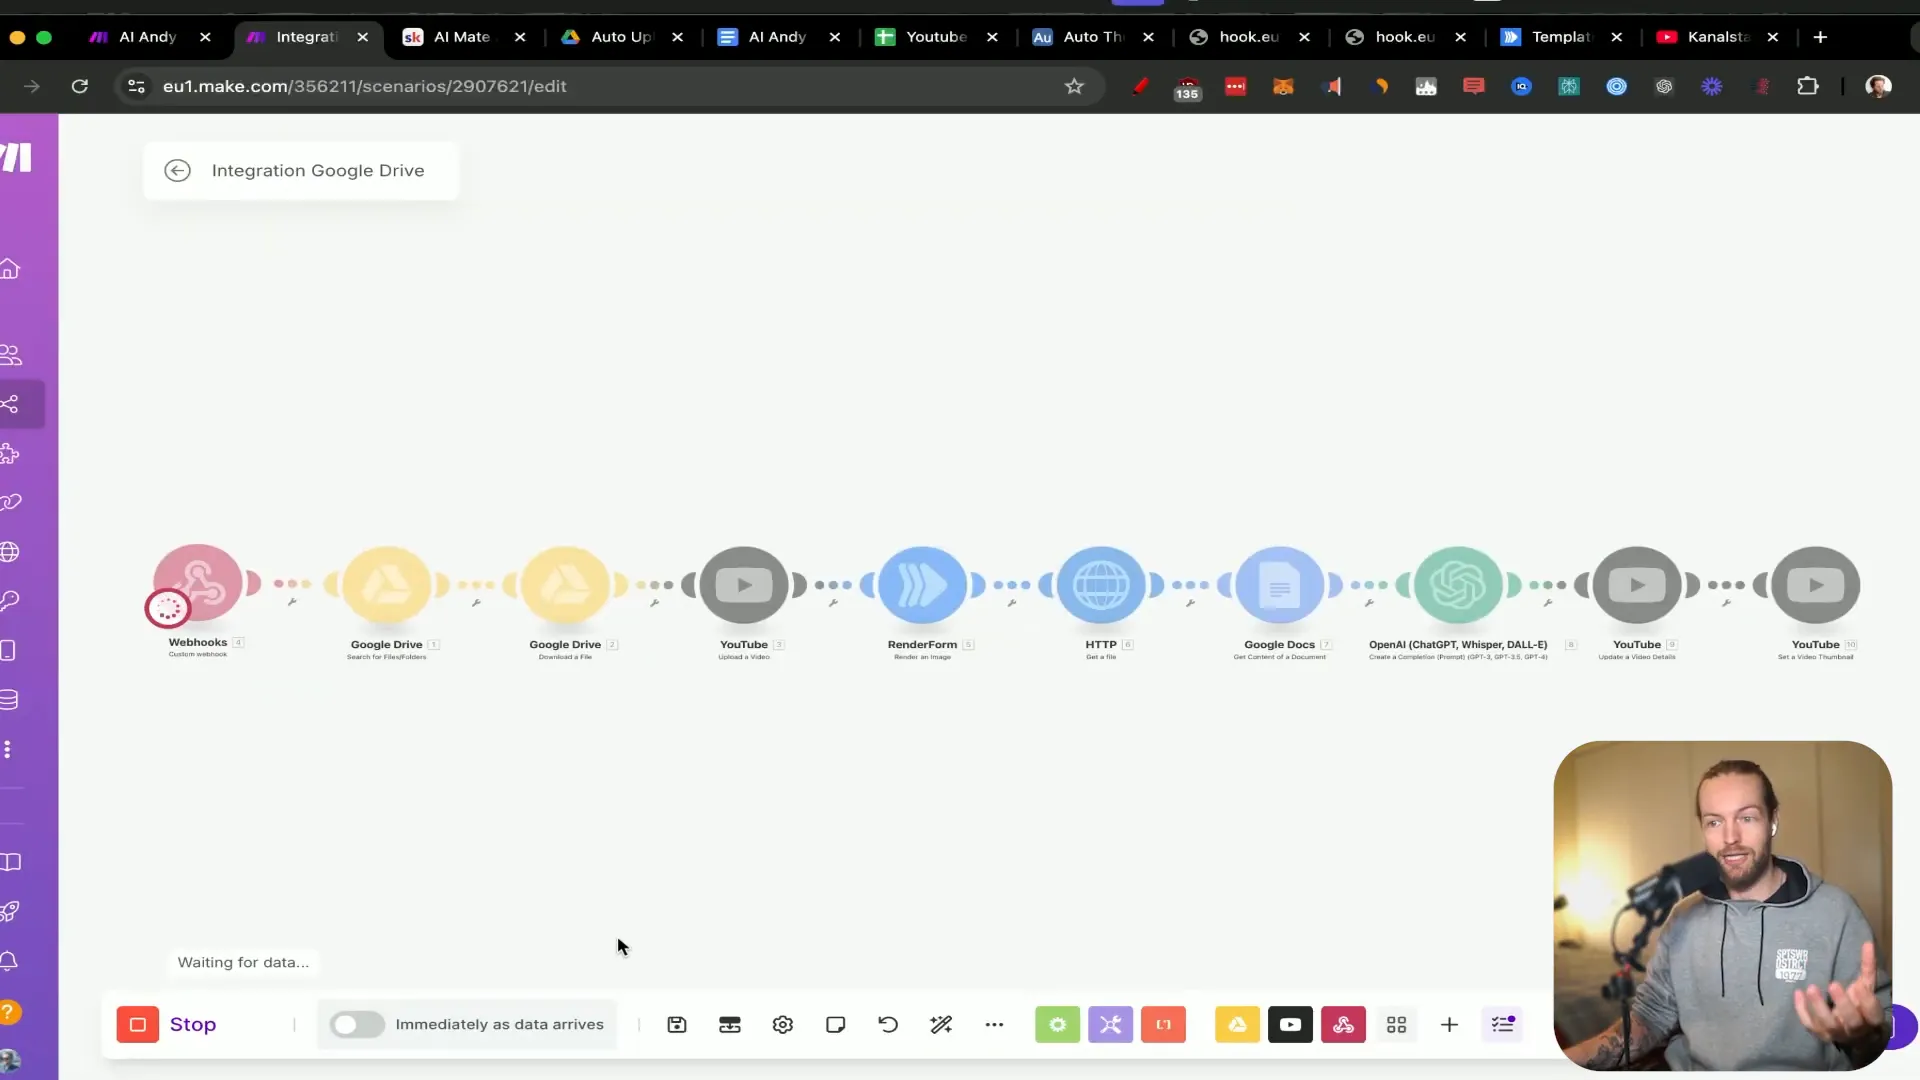This screenshot has width=1920, height=1080.
Task: Go back using the arrow beside Integration Google Drive
Action: tap(177, 170)
